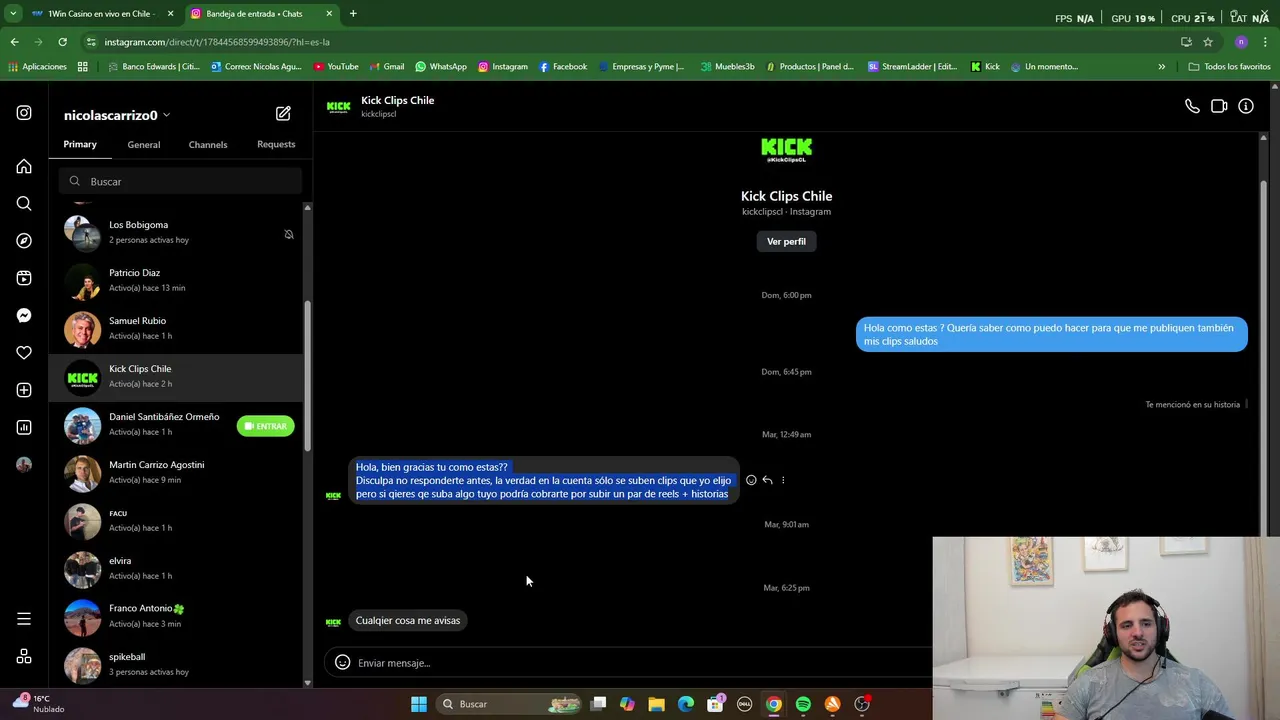Bookmark this page with the star icon

pos(1208,42)
